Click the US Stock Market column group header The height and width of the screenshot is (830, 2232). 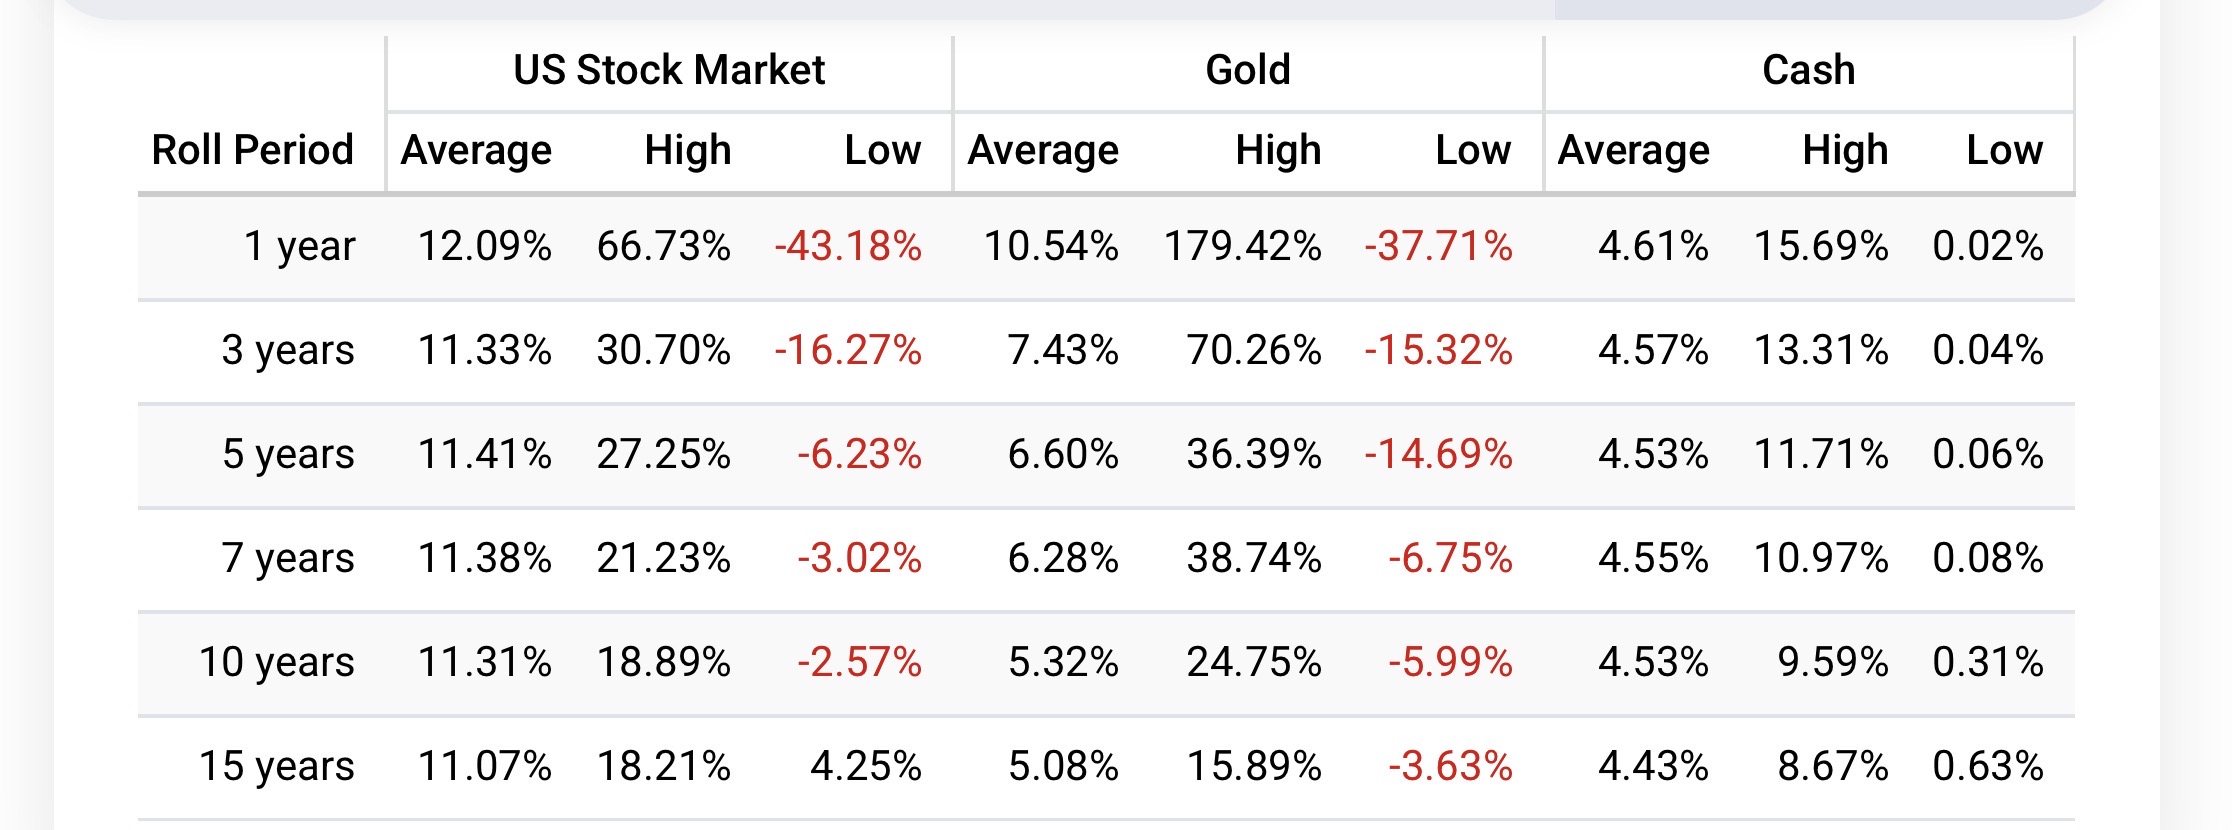tap(669, 70)
